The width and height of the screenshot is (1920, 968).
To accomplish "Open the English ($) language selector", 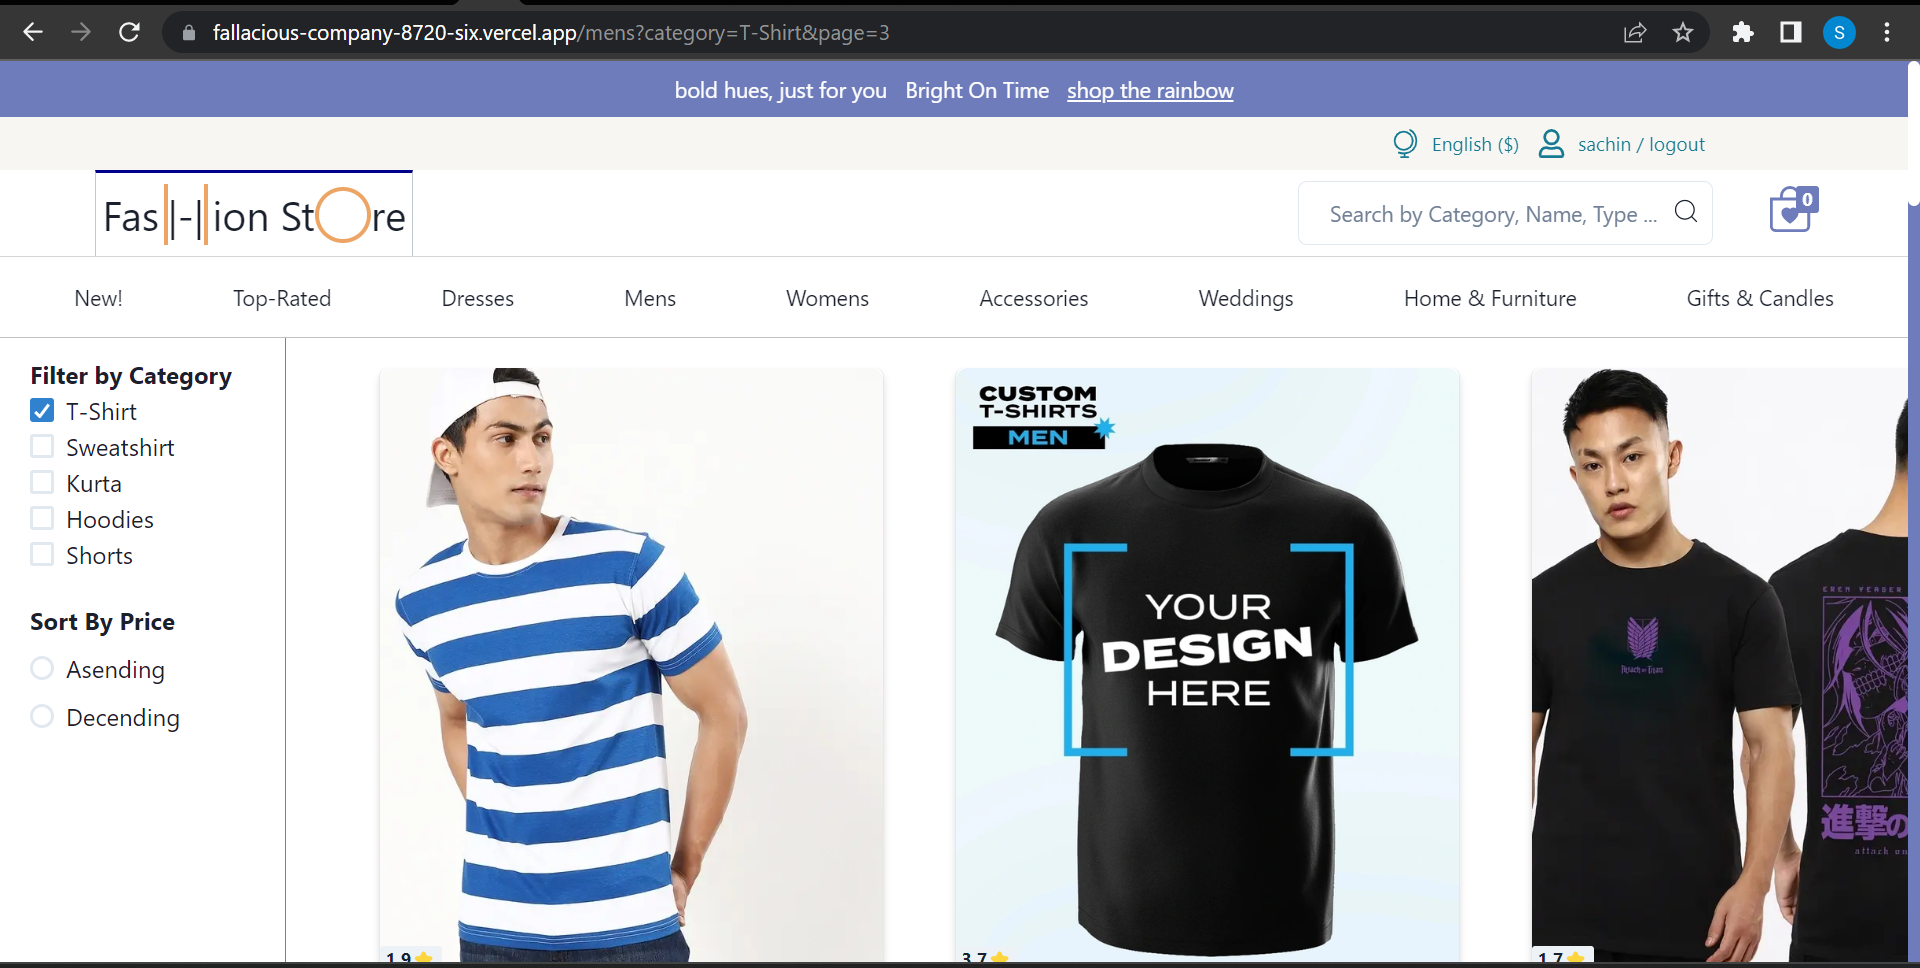I will 1474,145.
